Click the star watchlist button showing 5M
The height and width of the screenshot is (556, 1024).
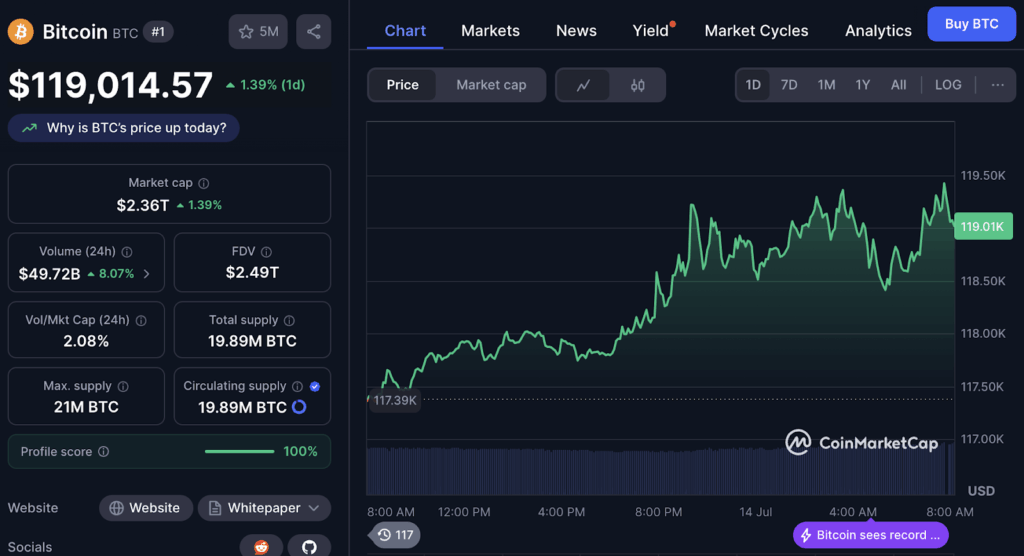click(258, 32)
